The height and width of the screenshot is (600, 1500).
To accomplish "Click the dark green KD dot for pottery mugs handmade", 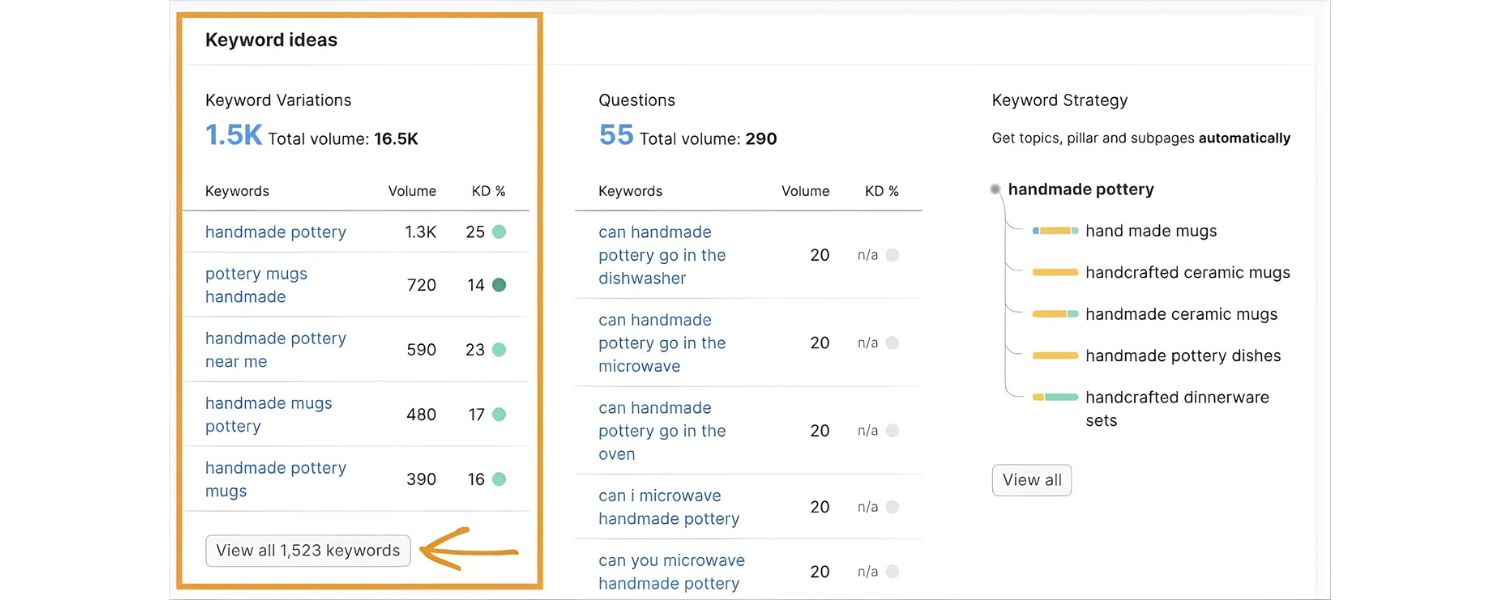I will [499, 285].
